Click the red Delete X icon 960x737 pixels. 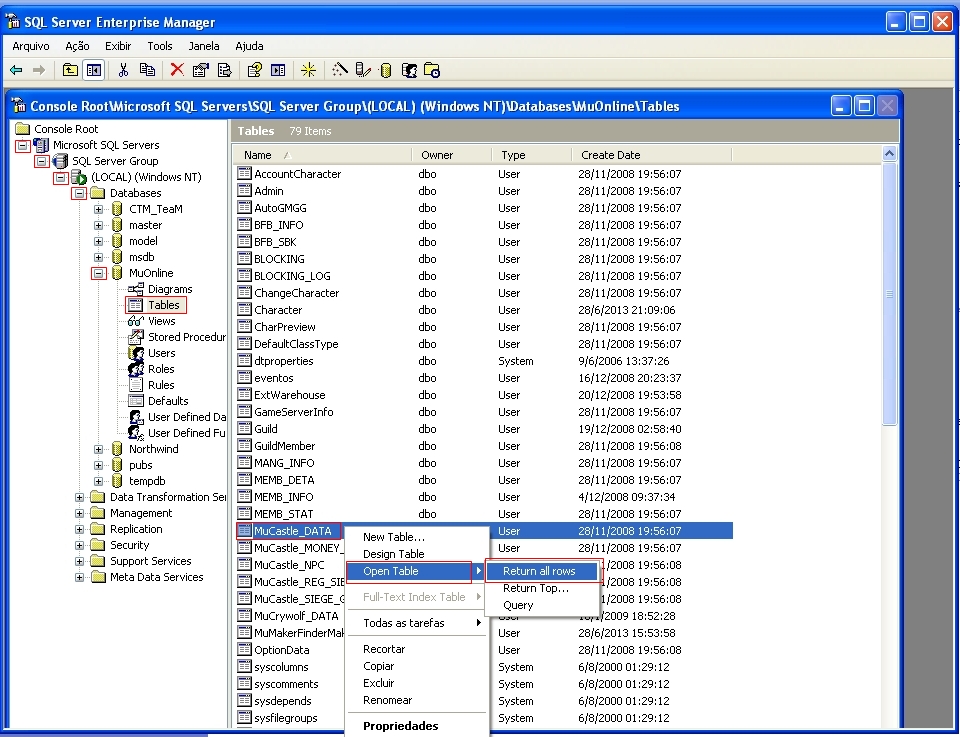click(177, 70)
